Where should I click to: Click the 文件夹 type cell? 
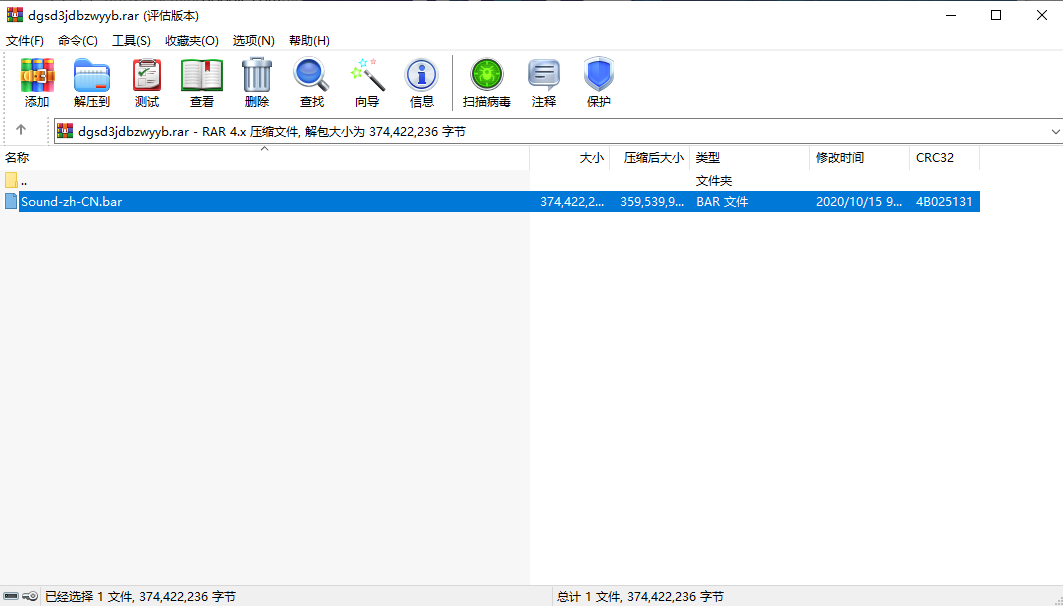[714, 181]
